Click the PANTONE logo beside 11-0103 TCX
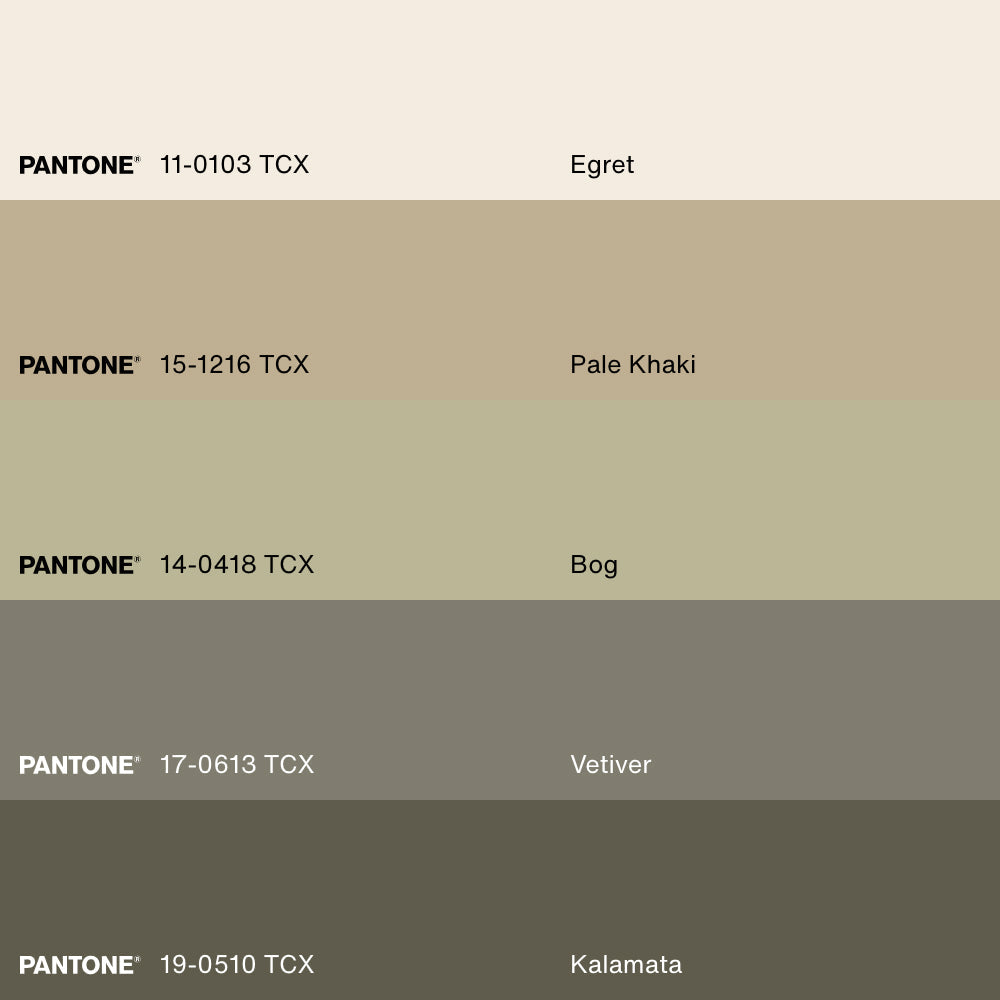Screen dimensions: 1000x1000 click(x=80, y=165)
